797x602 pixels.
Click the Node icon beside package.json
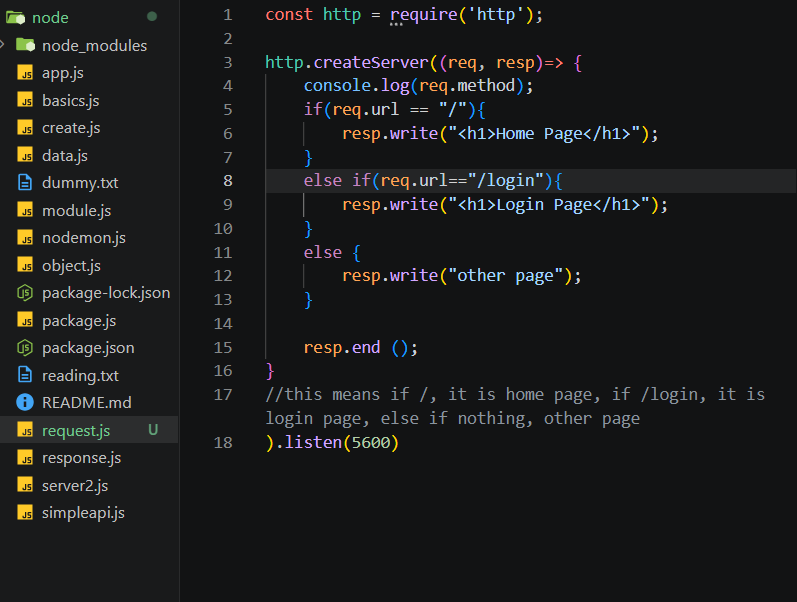25,348
